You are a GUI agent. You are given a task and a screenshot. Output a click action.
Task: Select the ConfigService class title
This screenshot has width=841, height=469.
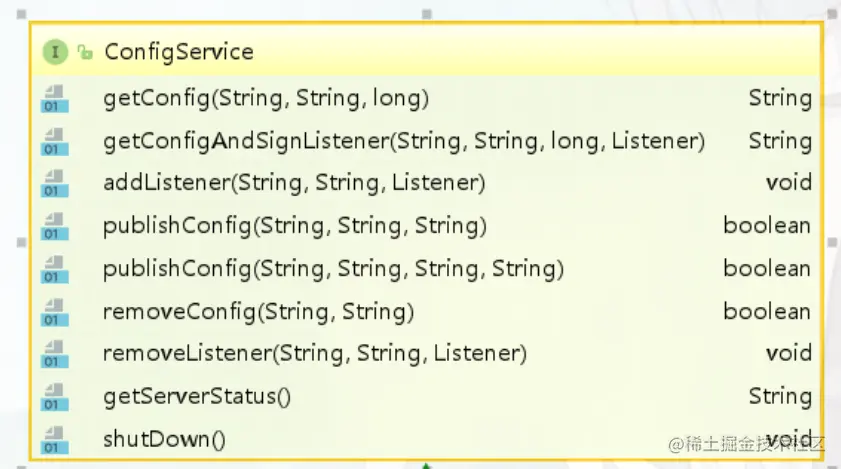[x=179, y=52]
